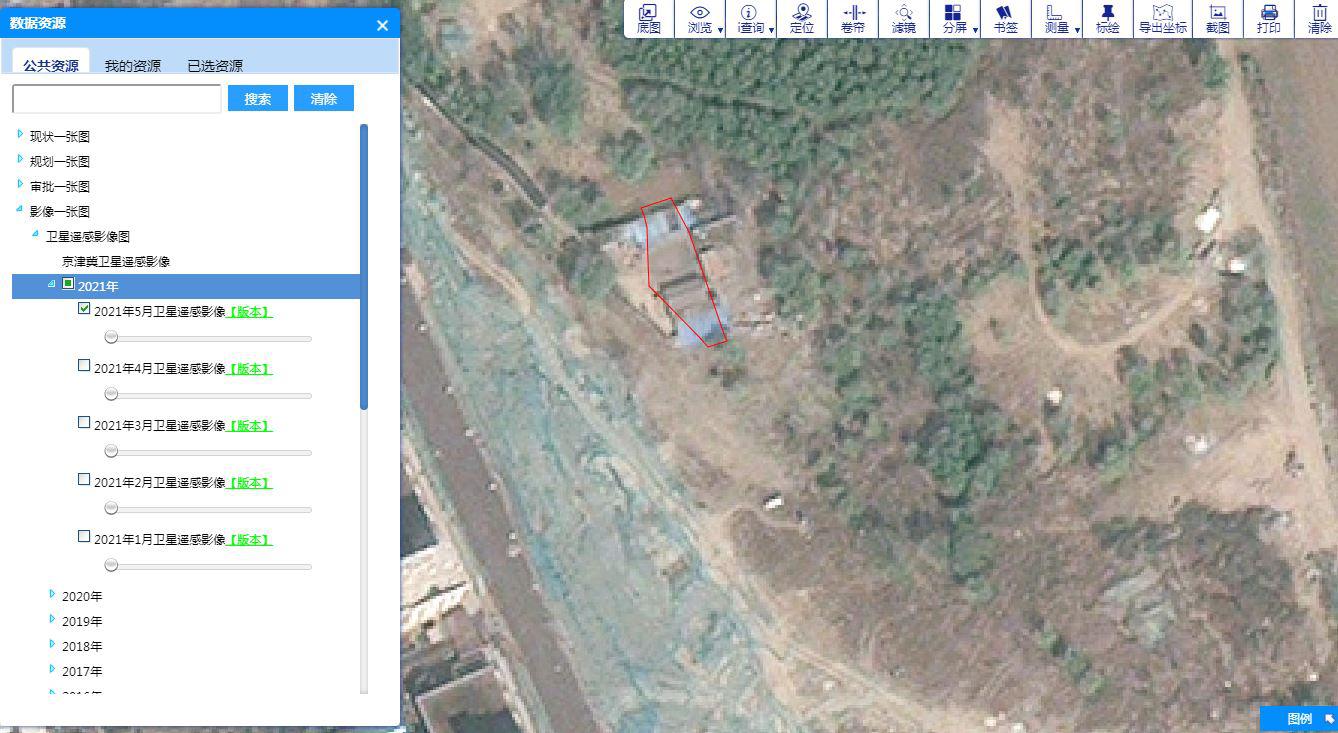This screenshot has width=1338, height=733.
Task: Activate the 标绘 pin marking tool
Action: [1107, 19]
